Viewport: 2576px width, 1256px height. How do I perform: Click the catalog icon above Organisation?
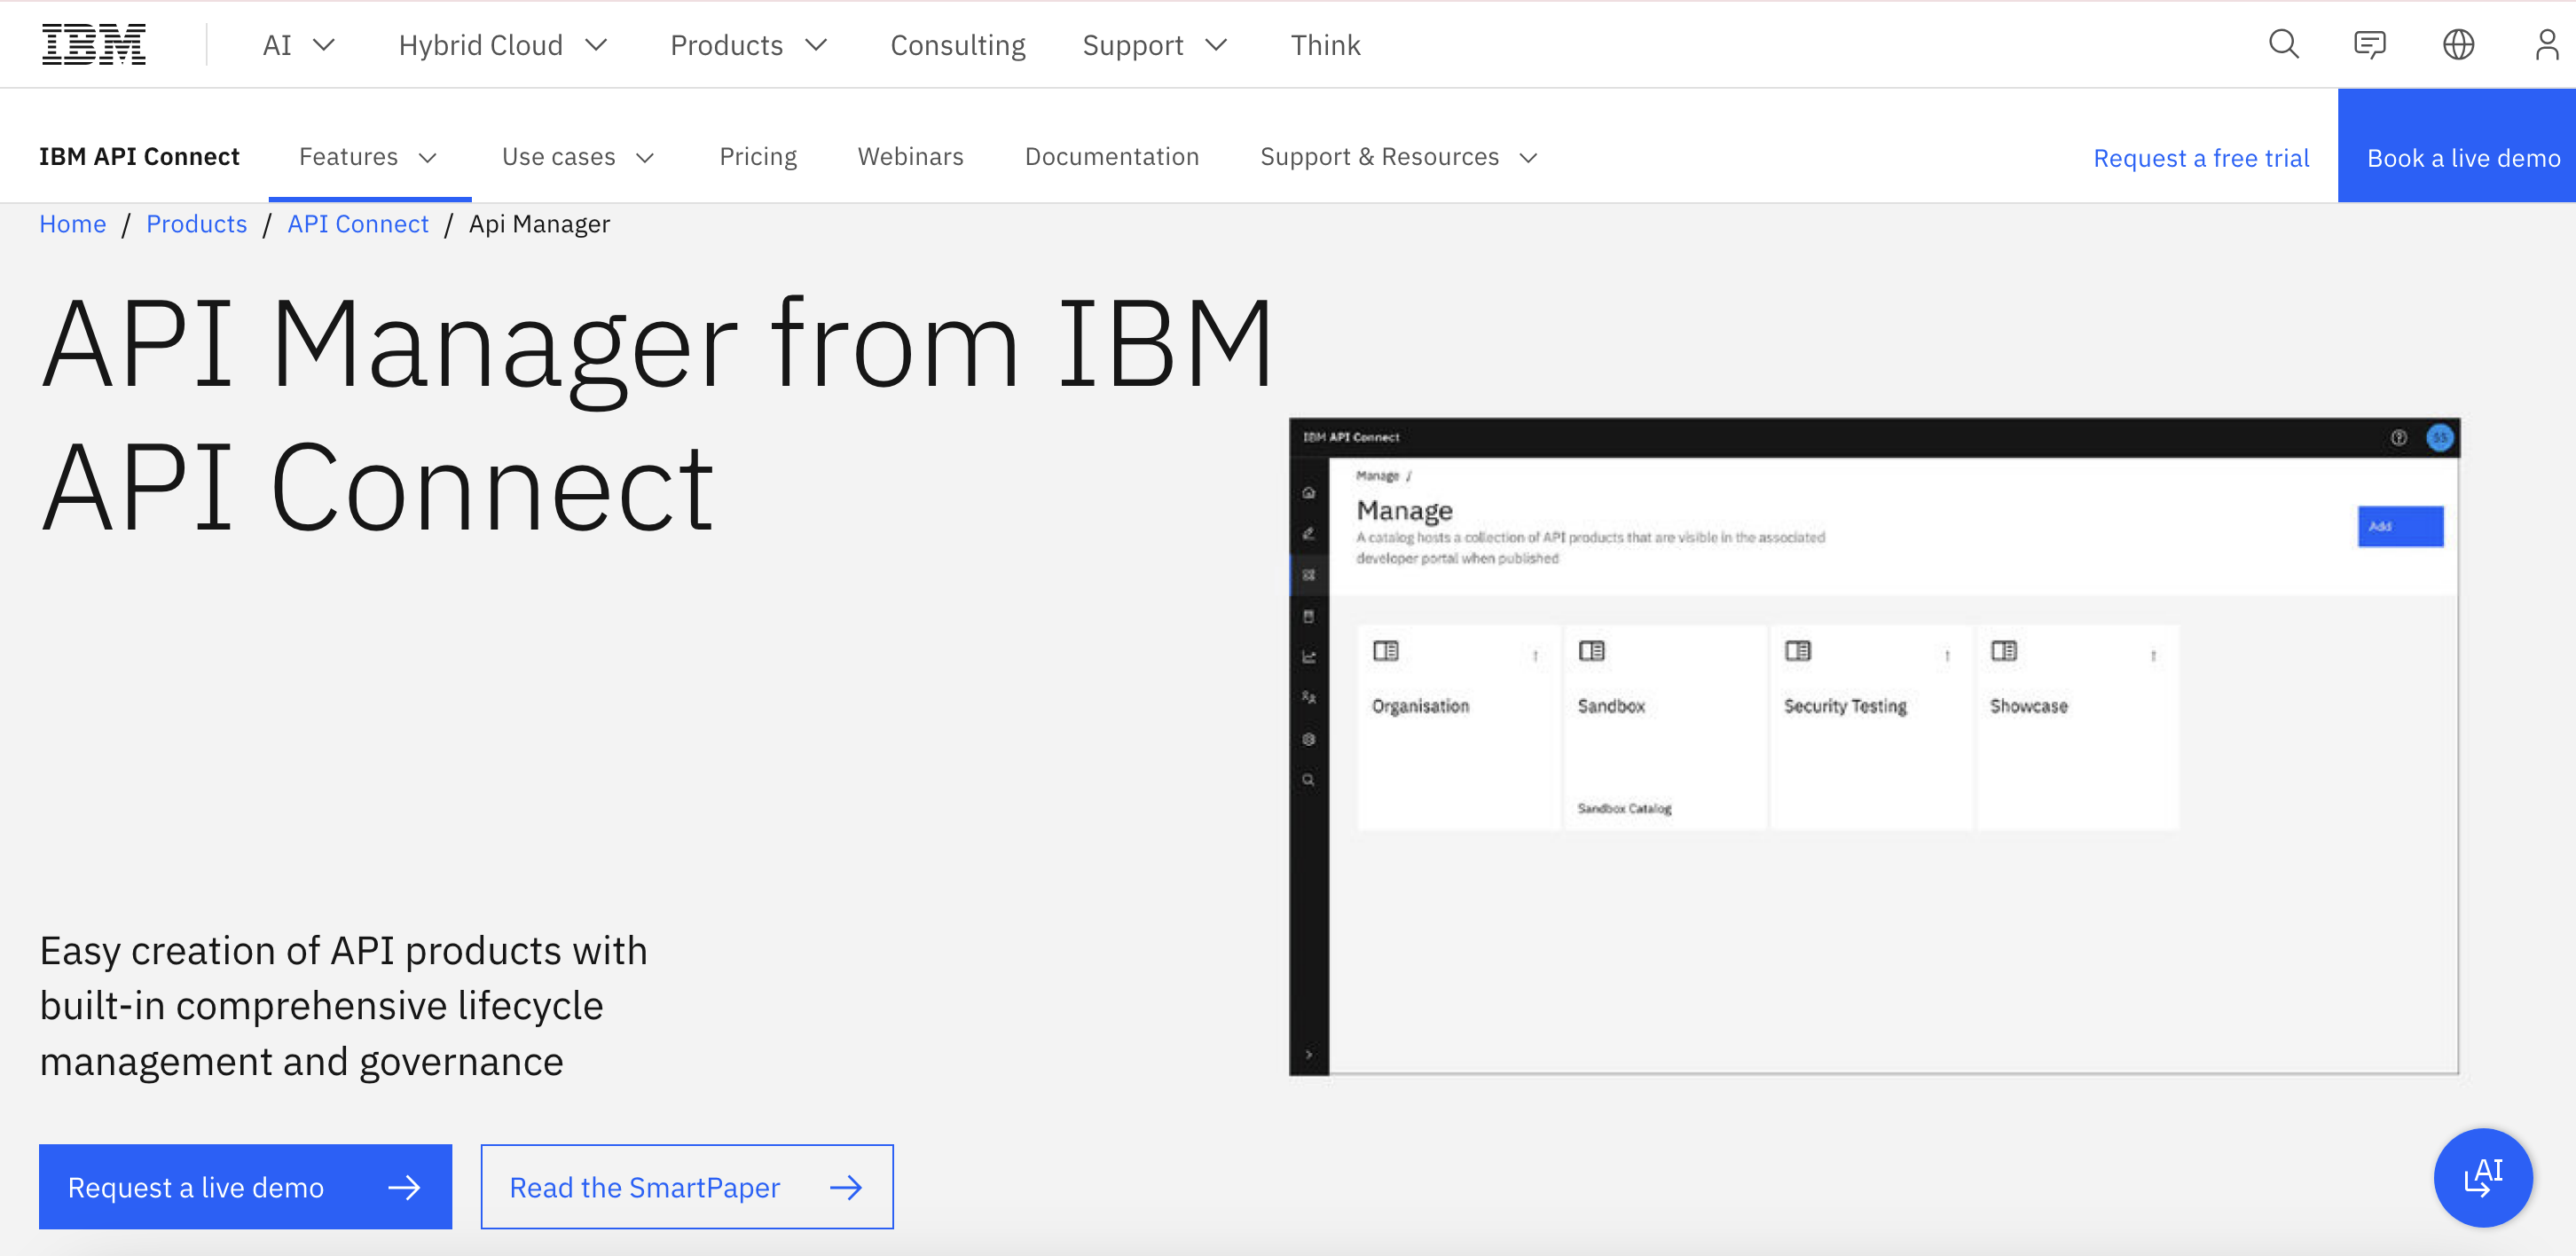tap(1386, 651)
